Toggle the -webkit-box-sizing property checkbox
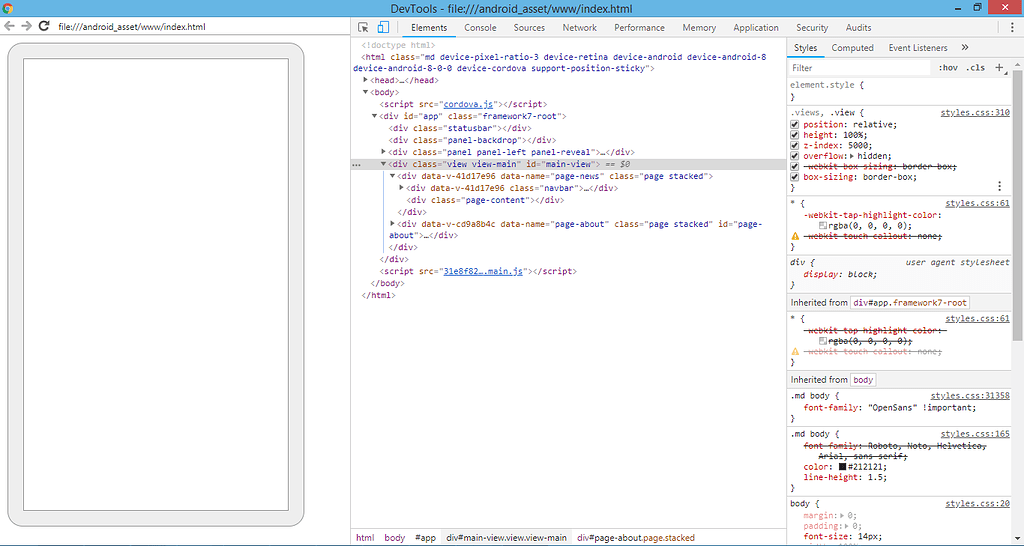The image size is (1024, 546). click(795, 167)
